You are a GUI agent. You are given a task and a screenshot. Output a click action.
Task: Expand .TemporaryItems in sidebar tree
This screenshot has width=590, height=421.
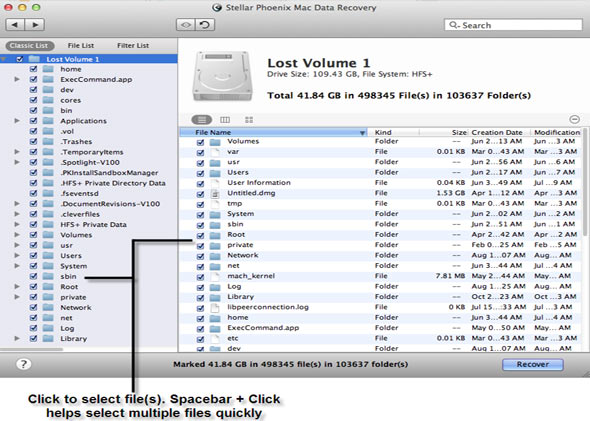[17, 152]
